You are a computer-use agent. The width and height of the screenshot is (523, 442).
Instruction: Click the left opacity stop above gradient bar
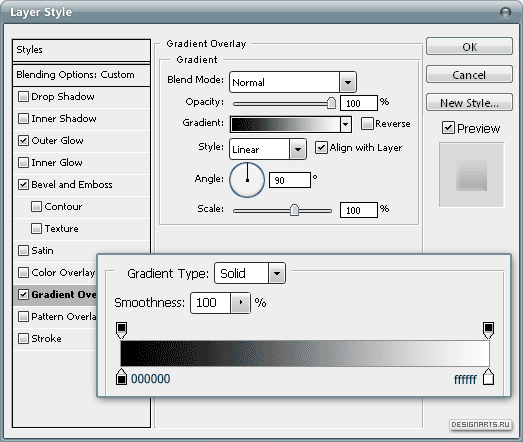point(121,330)
